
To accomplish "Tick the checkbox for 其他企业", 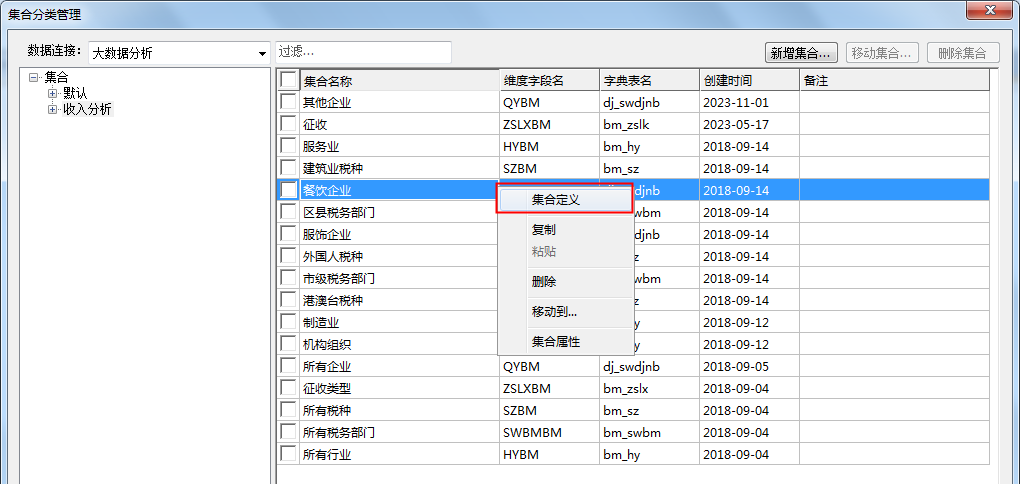I will (288, 102).
